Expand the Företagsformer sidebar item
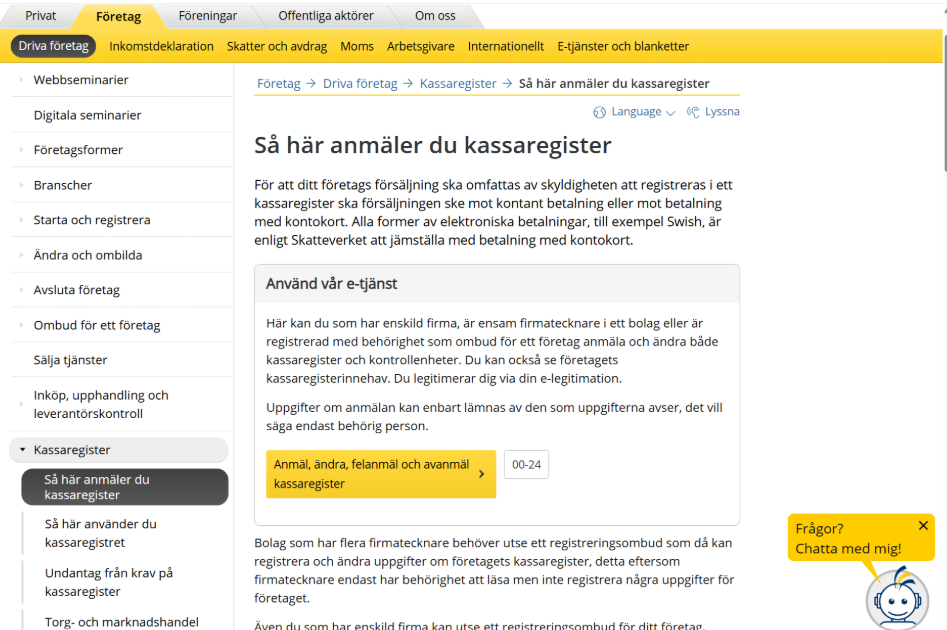This screenshot has height=630, width=947. pos(22,150)
